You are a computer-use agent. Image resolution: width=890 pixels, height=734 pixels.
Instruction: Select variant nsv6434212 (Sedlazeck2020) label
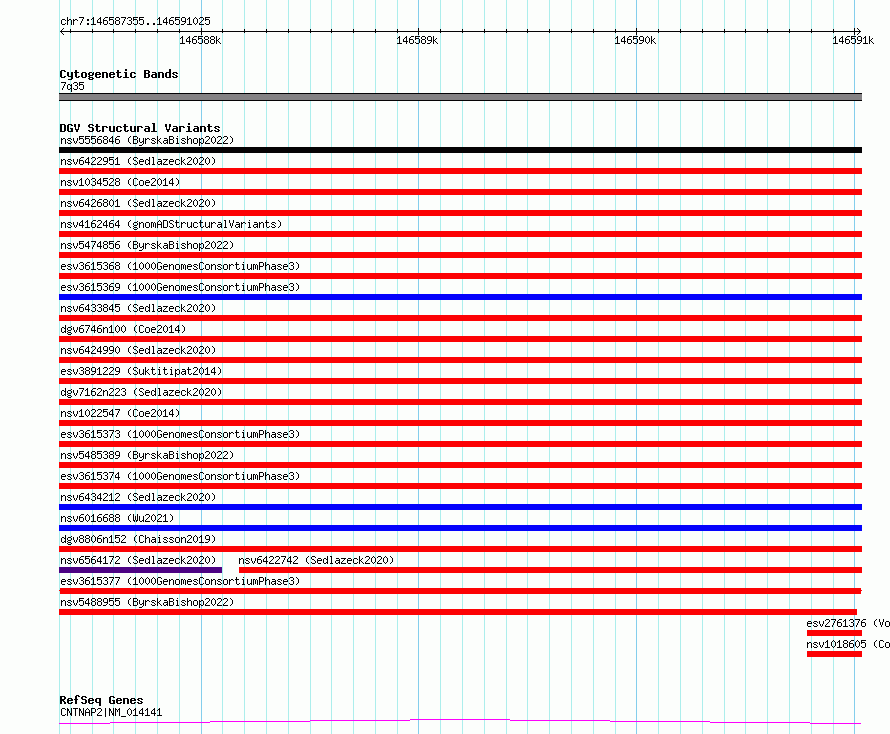138,497
